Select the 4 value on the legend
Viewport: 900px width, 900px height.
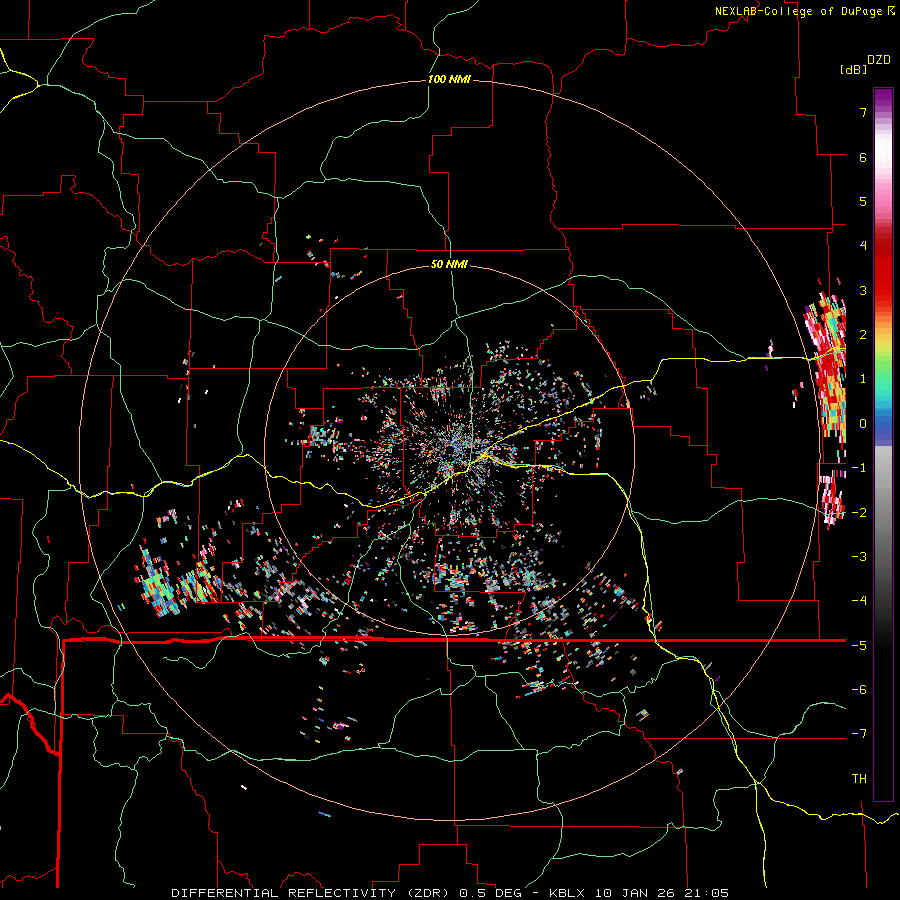tap(863, 246)
